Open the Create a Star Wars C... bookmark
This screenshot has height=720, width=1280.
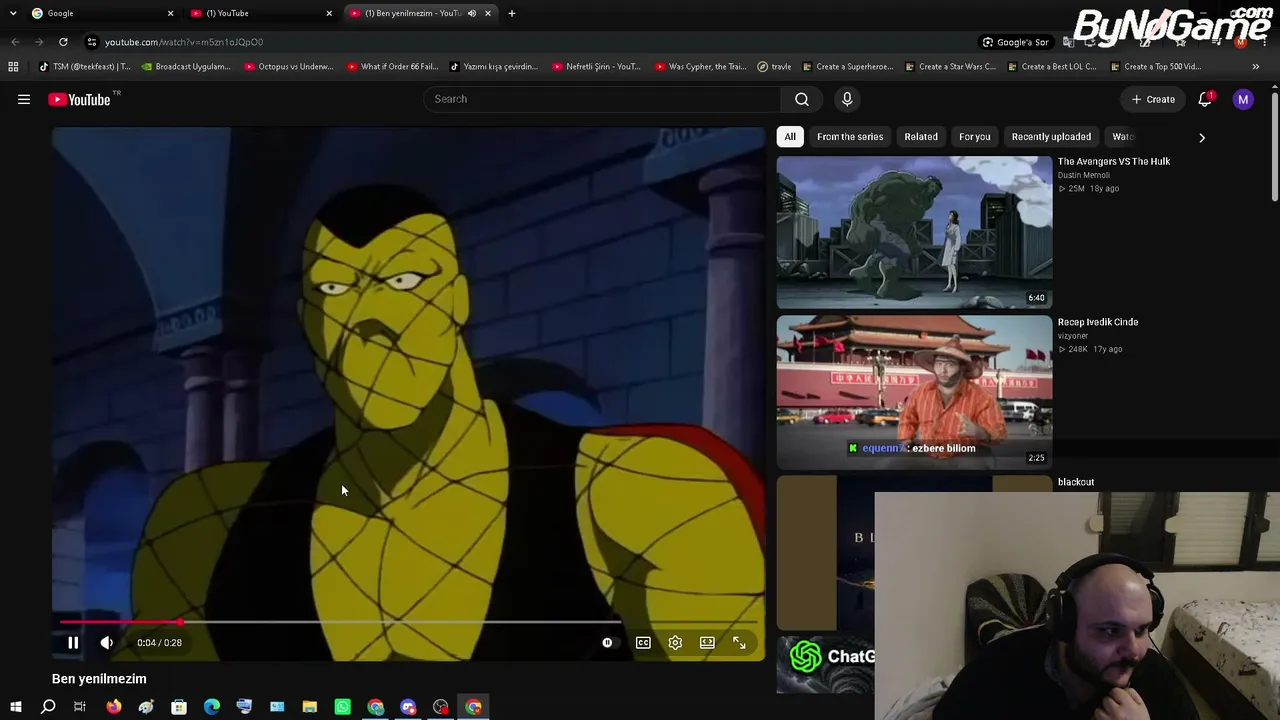click(x=949, y=67)
